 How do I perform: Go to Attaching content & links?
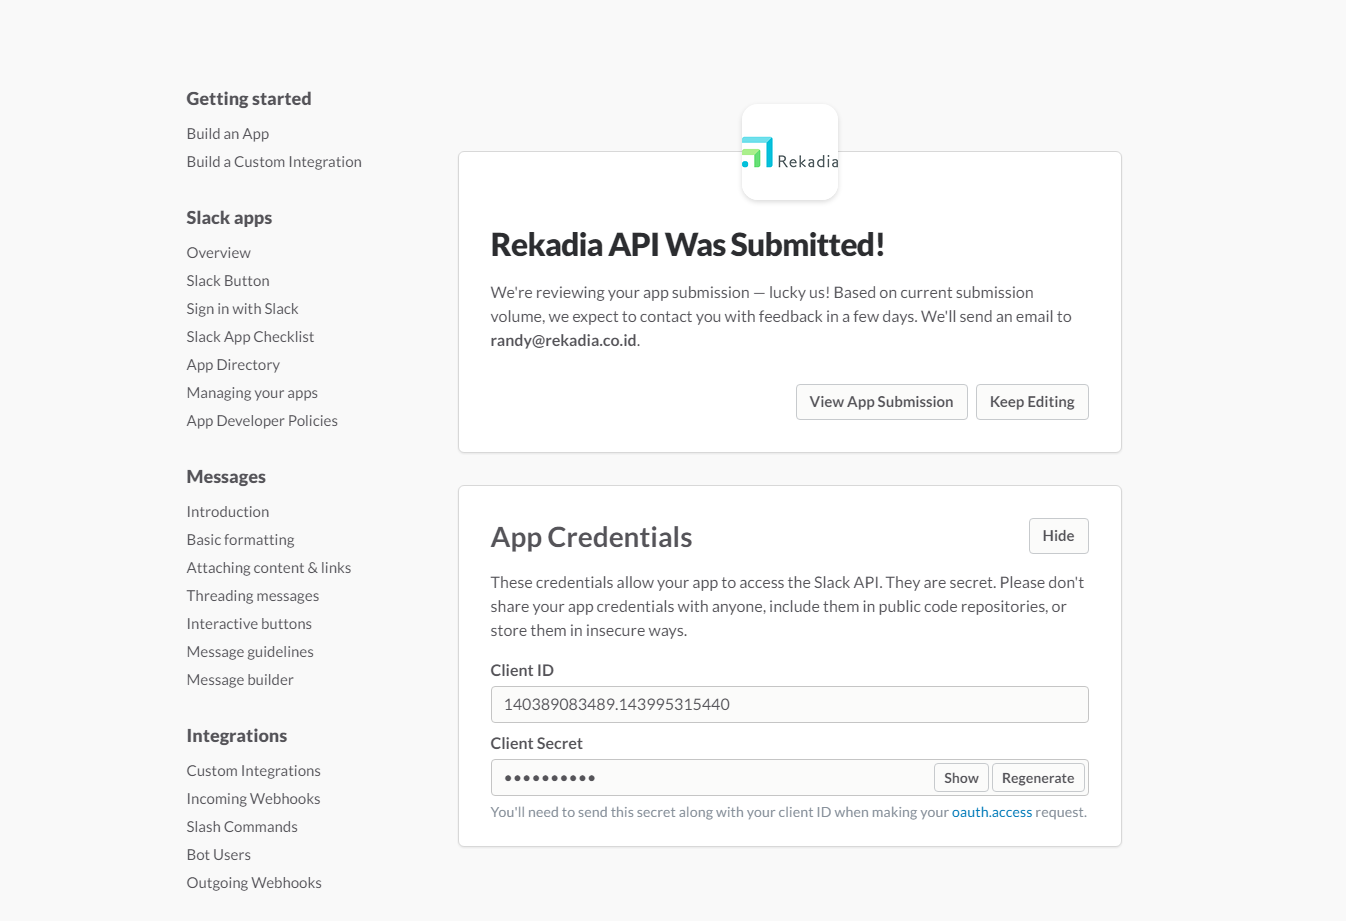(x=269, y=568)
